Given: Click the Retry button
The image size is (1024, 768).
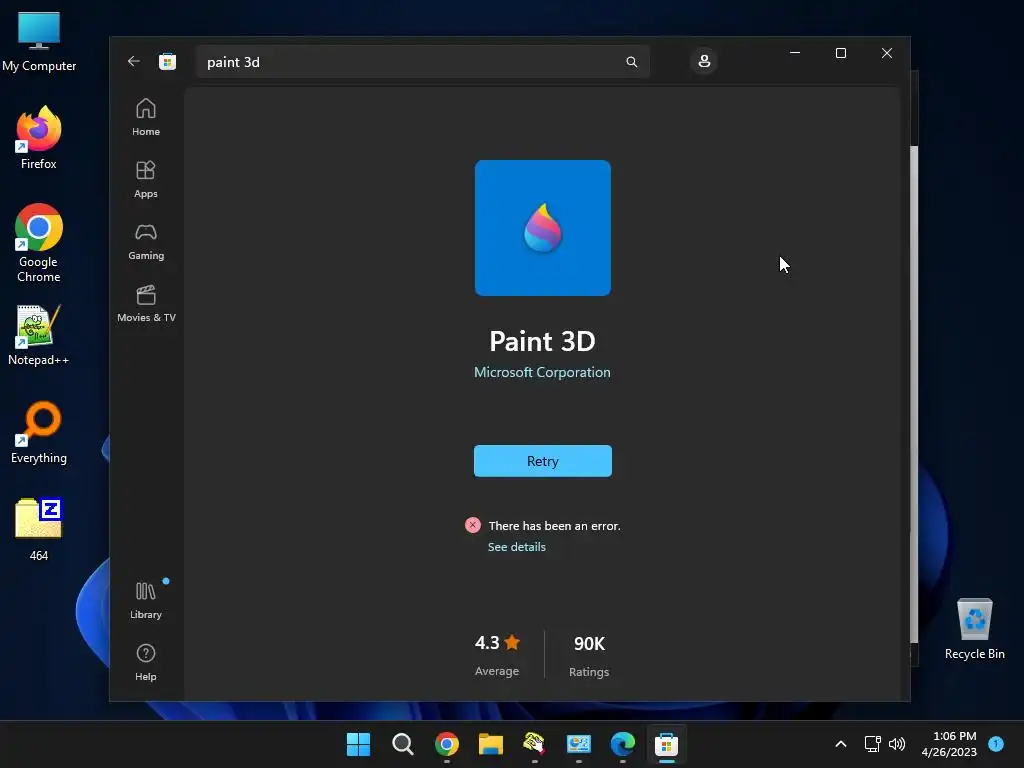Looking at the screenshot, I should [543, 461].
